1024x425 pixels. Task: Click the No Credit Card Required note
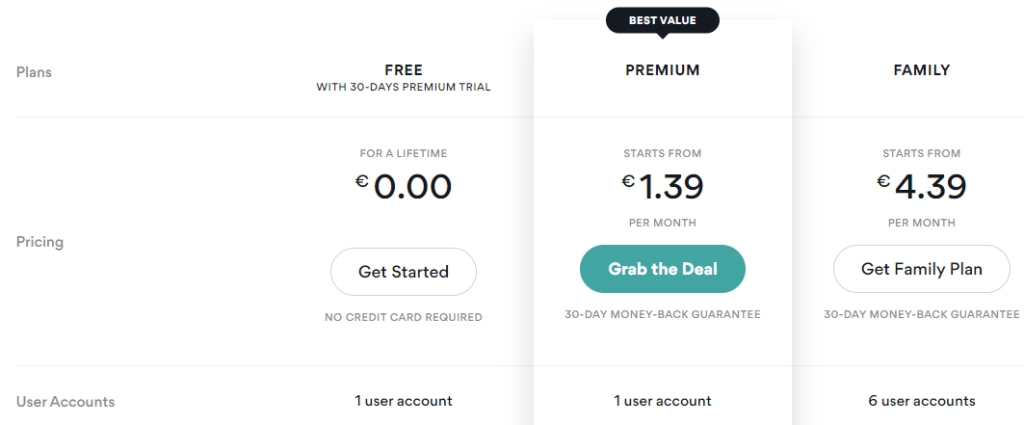coord(403,317)
